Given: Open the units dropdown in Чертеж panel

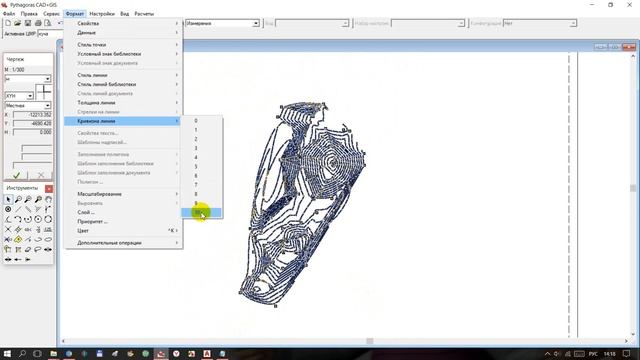Looking at the screenshot, I should coord(47,78).
